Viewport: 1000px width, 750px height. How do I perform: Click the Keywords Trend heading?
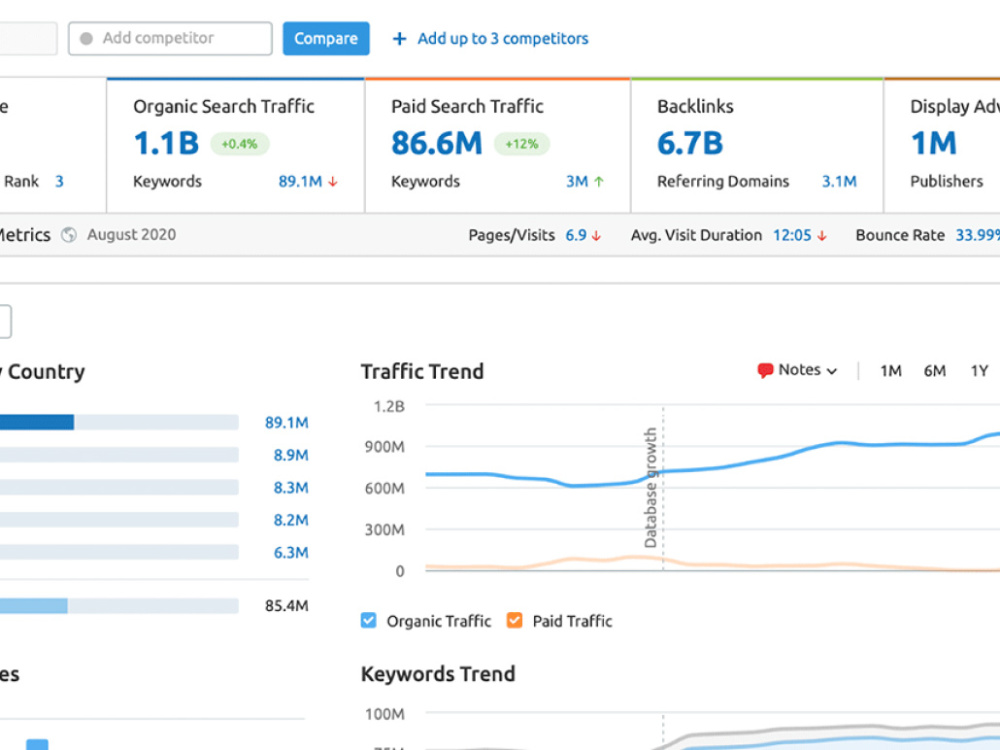[x=438, y=674]
